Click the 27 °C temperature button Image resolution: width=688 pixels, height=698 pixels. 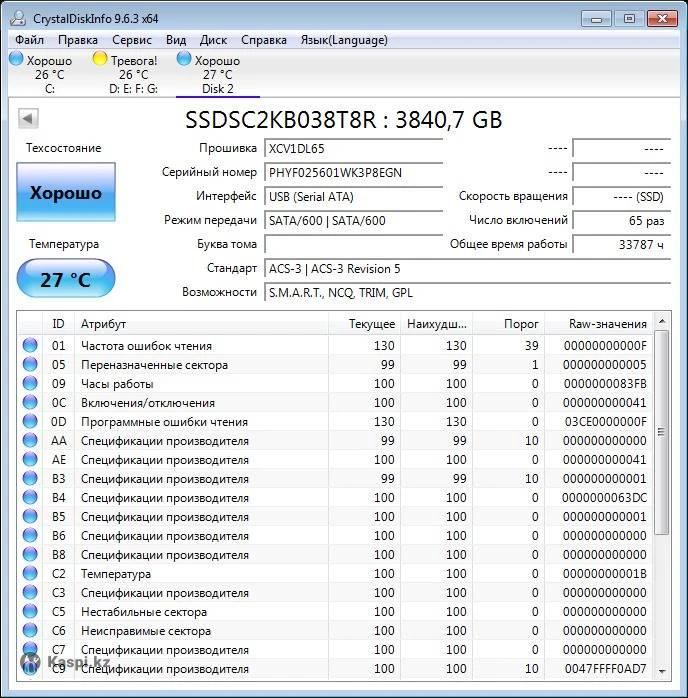point(65,280)
